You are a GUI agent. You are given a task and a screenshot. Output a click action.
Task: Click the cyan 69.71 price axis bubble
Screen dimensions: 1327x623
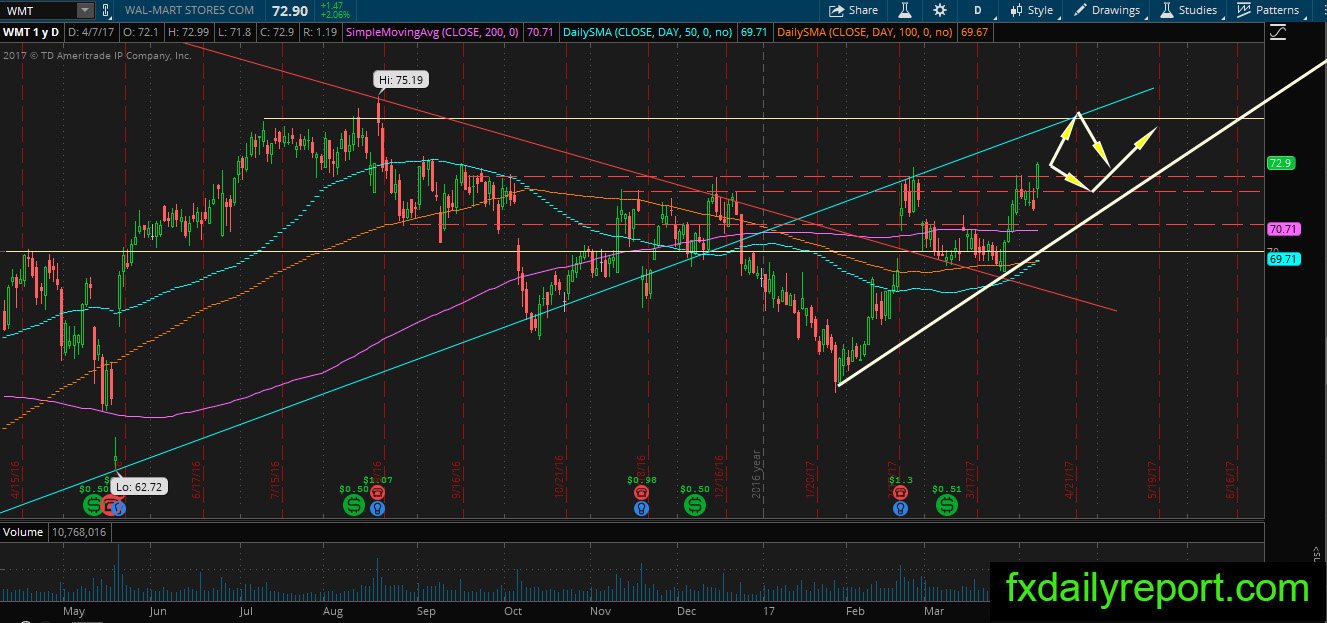[x=1283, y=258]
